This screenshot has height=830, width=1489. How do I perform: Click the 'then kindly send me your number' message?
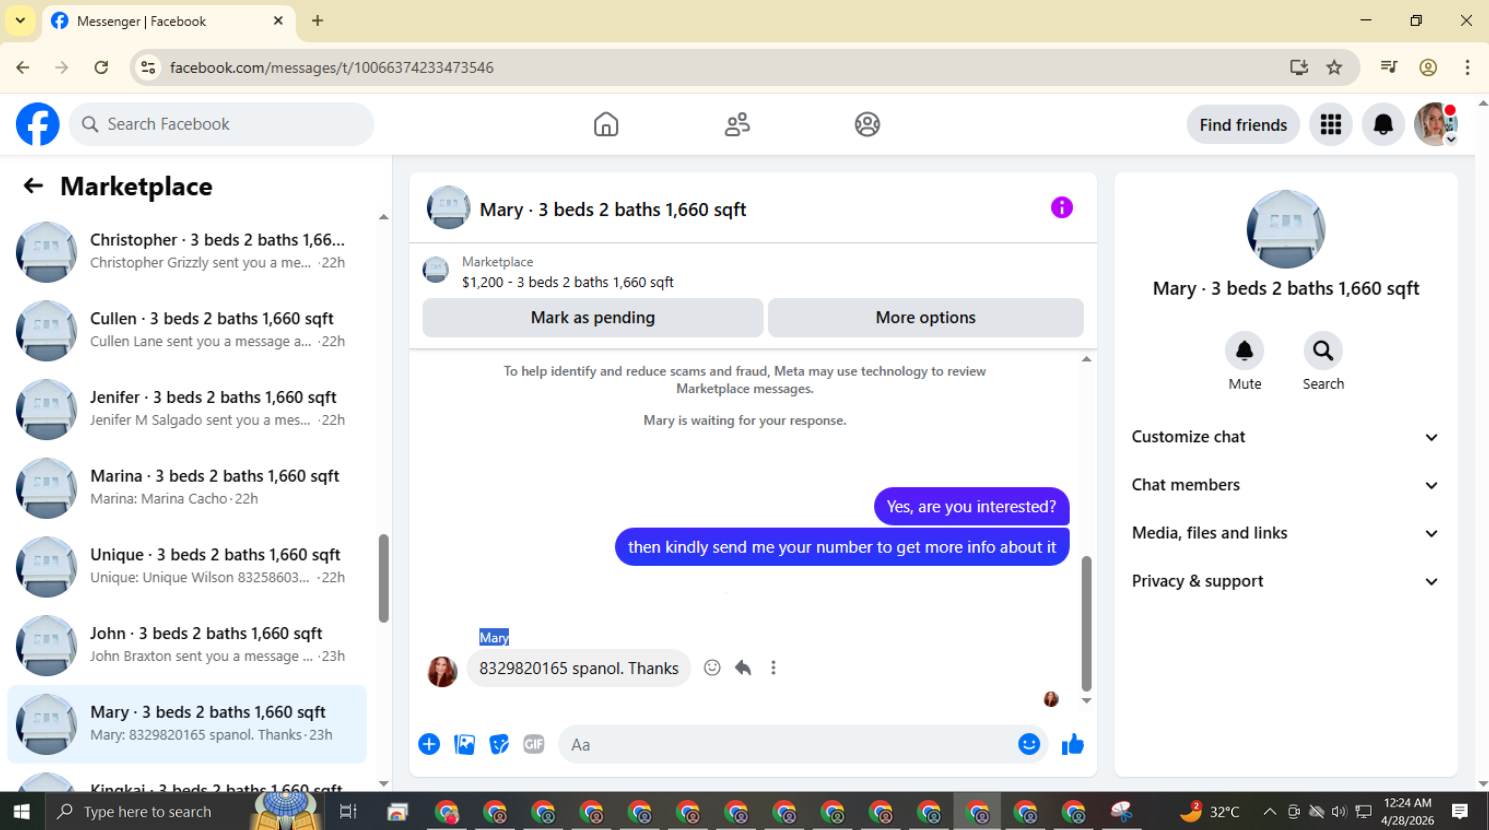[842, 547]
